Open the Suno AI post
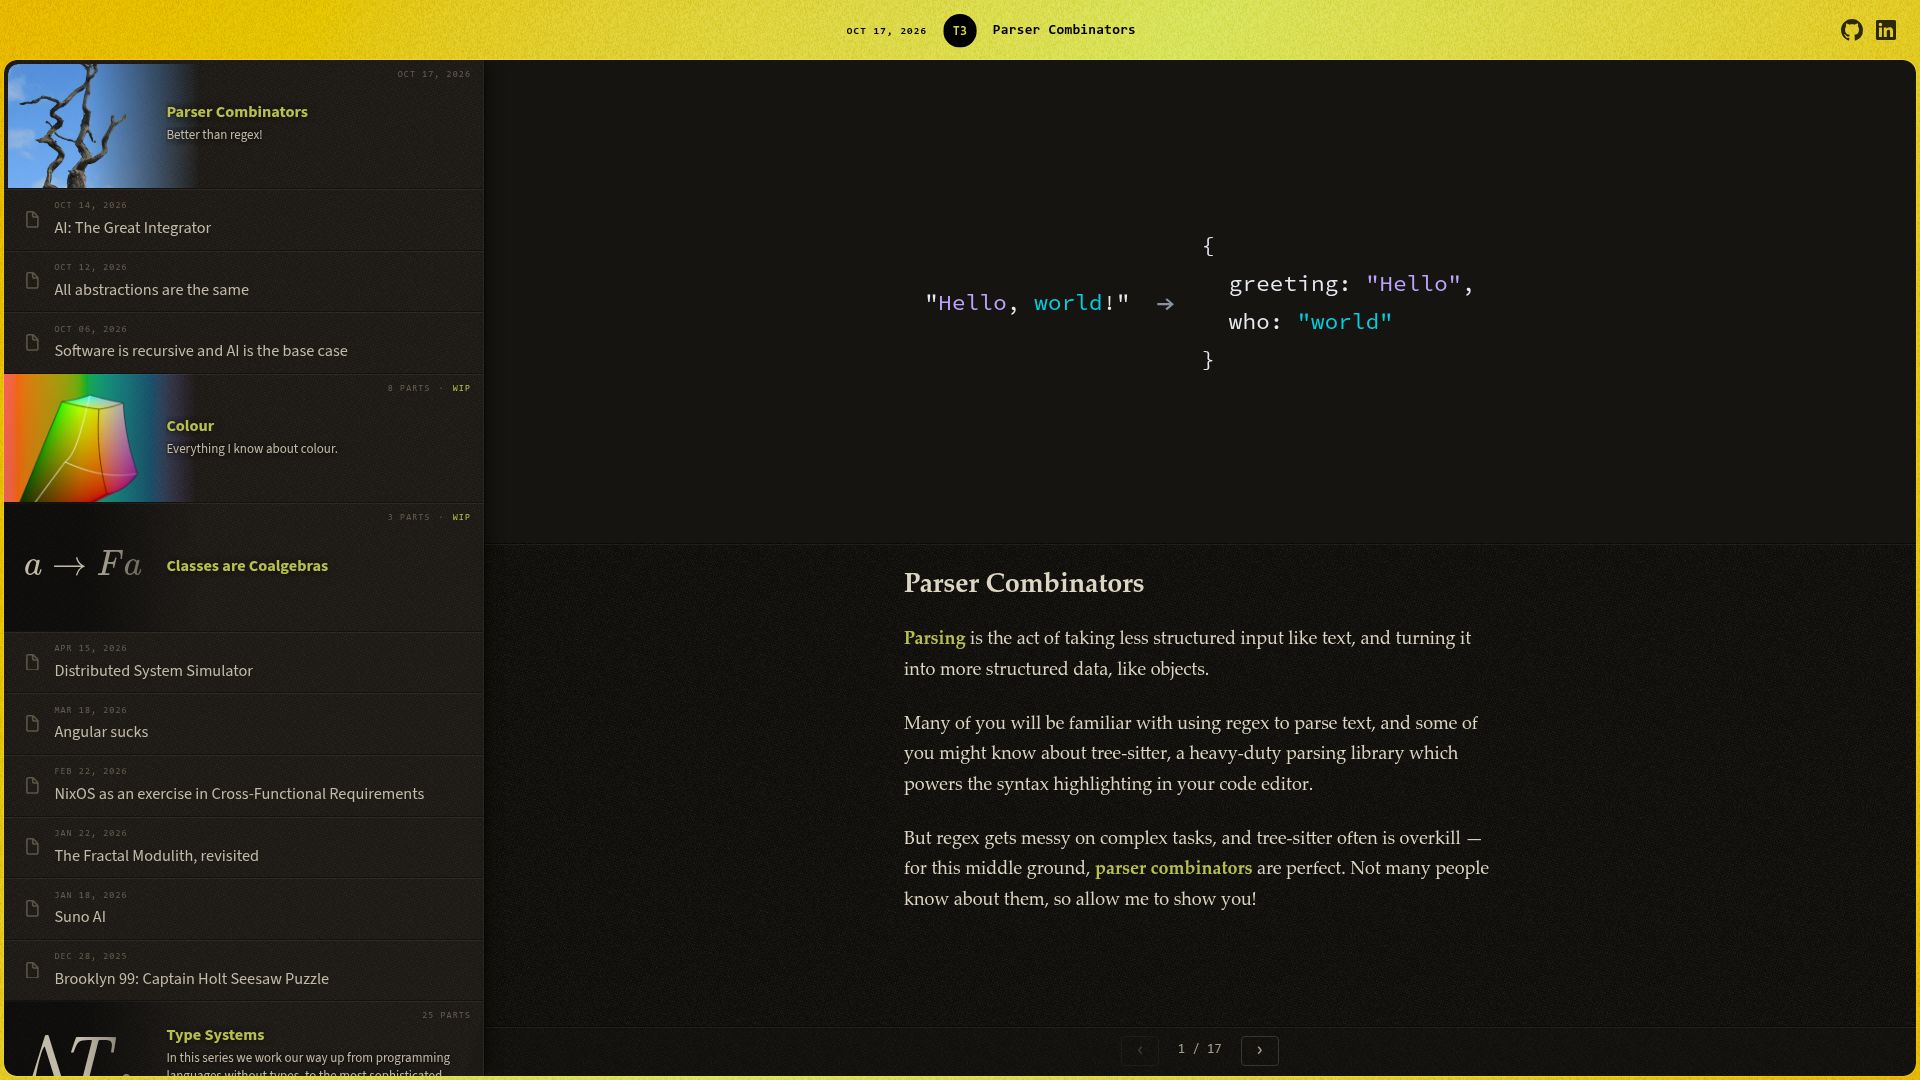 pyautogui.click(x=80, y=917)
